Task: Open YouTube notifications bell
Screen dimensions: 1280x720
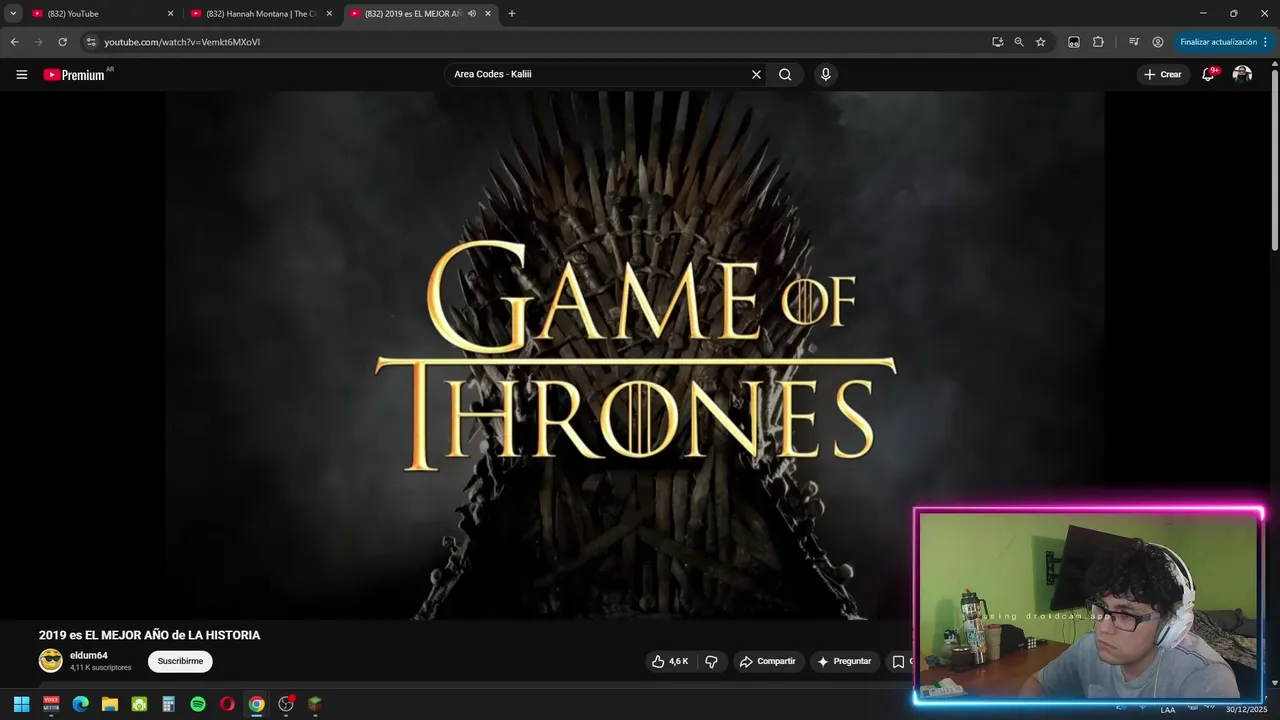Action: click(1208, 74)
